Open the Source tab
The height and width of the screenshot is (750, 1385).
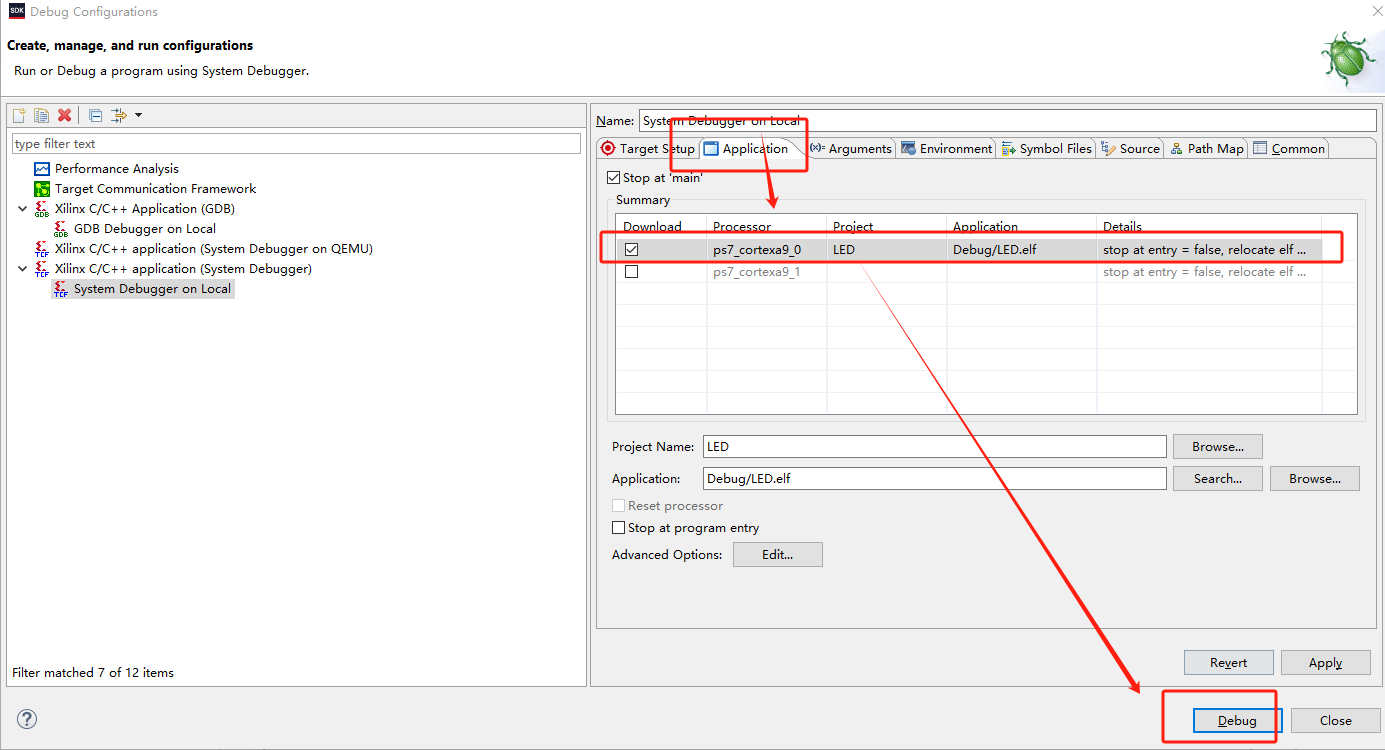click(x=1130, y=148)
